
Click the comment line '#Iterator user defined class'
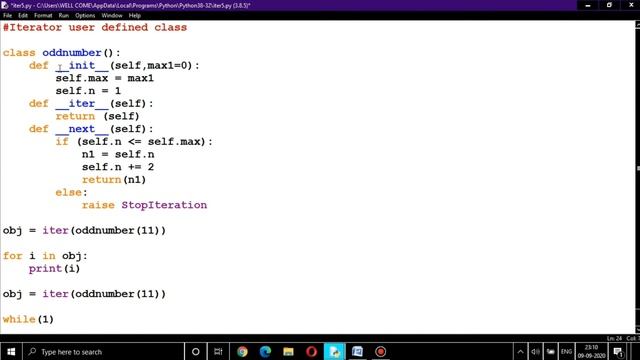[95, 27]
